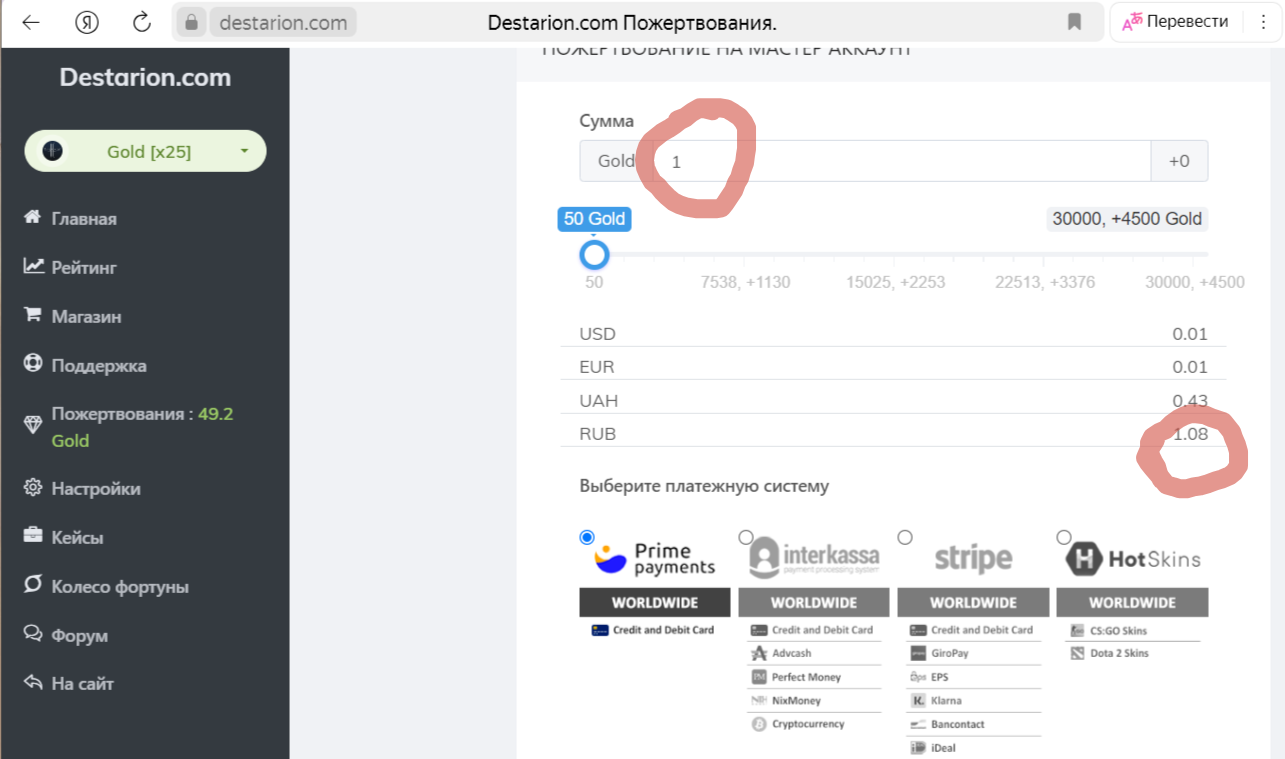Select Interkassa payment radio button
The image size is (1285, 759).
coord(746,537)
